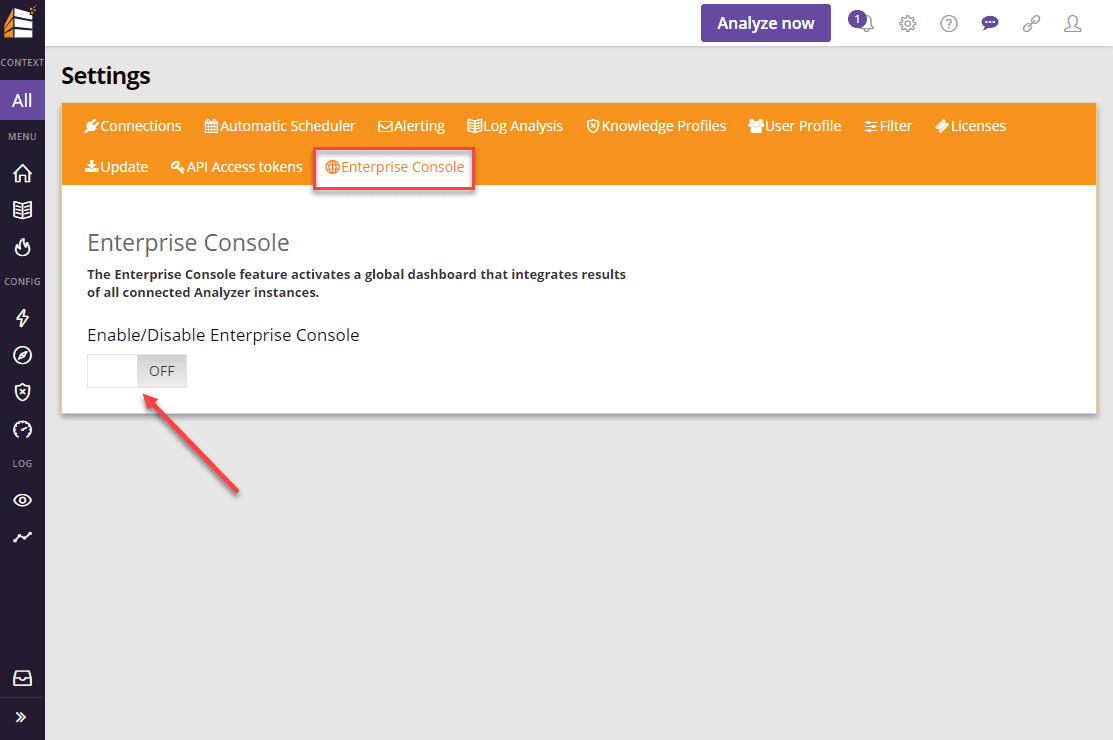Click the lightning bolt sidebar icon
The height and width of the screenshot is (740, 1113).
pyautogui.click(x=22, y=318)
